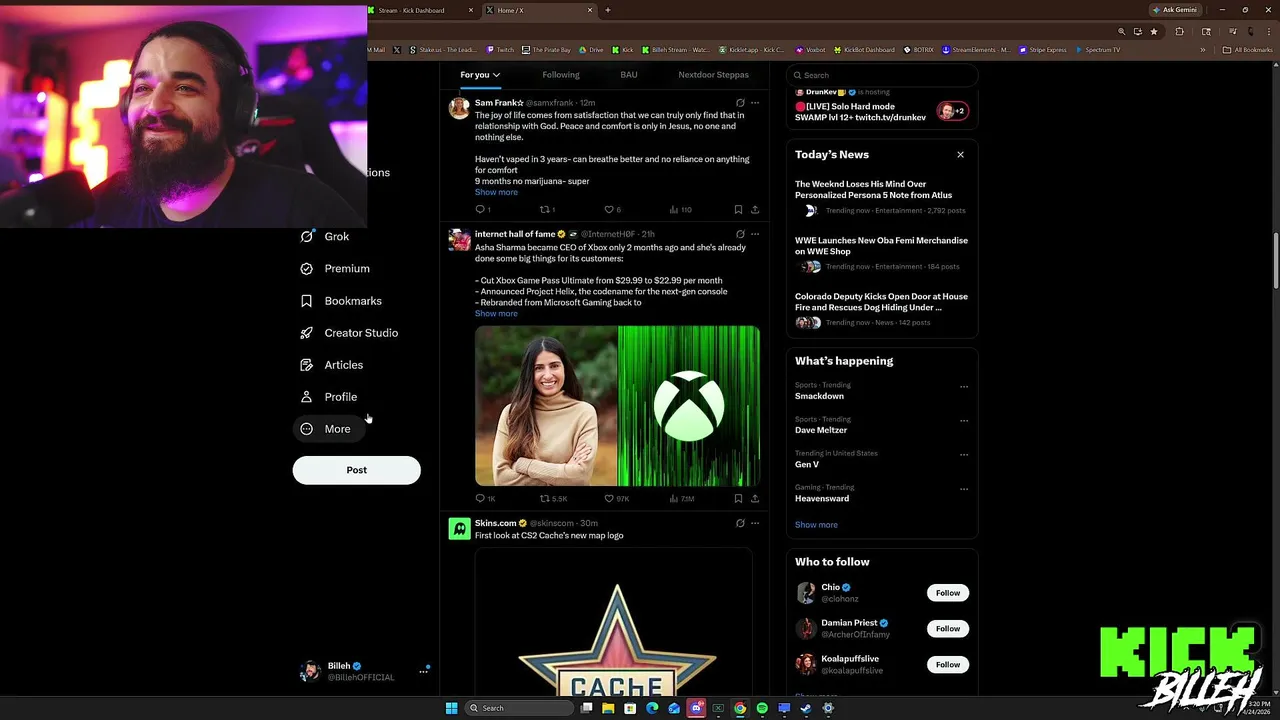Screen dimensions: 1280x720
Task: Open Steam from the taskbar
Action: (806, 708)
